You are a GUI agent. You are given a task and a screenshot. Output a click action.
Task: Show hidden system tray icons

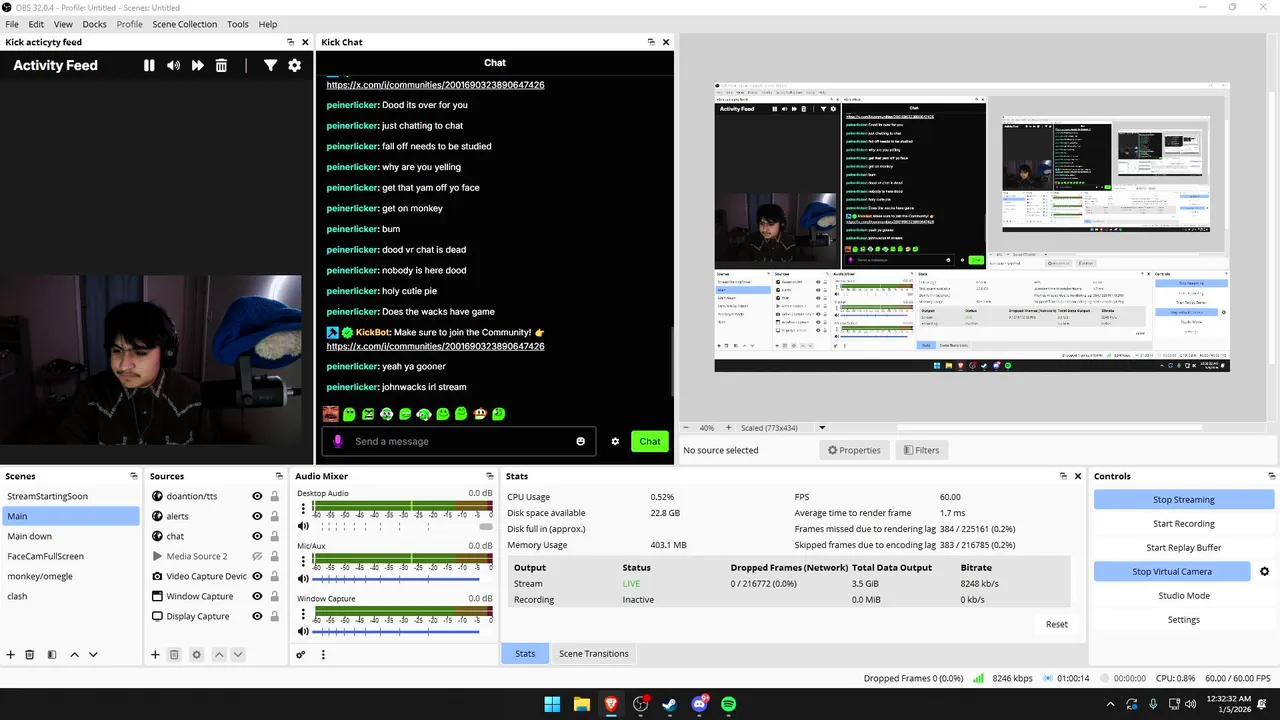[x=1110, y=704]
